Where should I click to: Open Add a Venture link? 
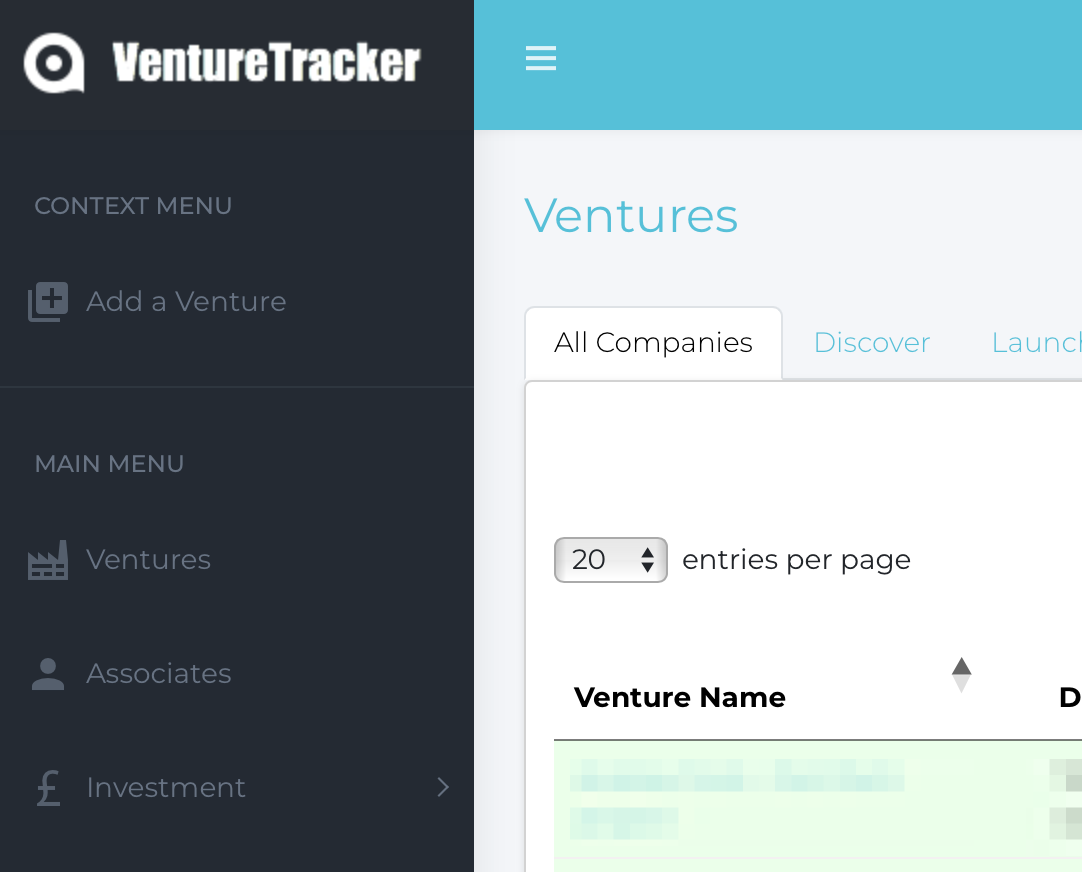pyautogui.click(x=186, y=302)
